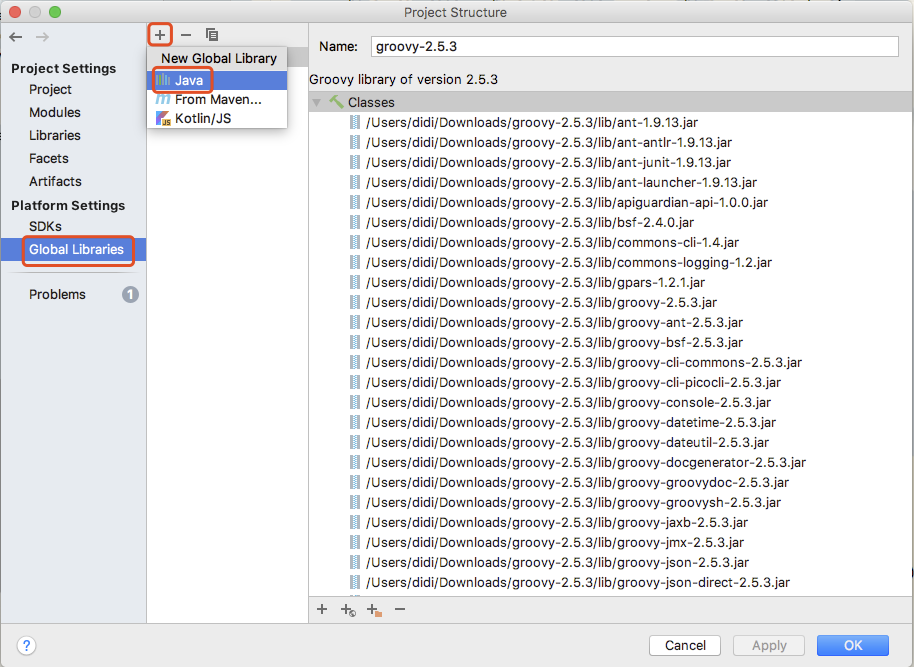Open the Artifacts settings page
914x667 pixels.
(x=55, y=181)
